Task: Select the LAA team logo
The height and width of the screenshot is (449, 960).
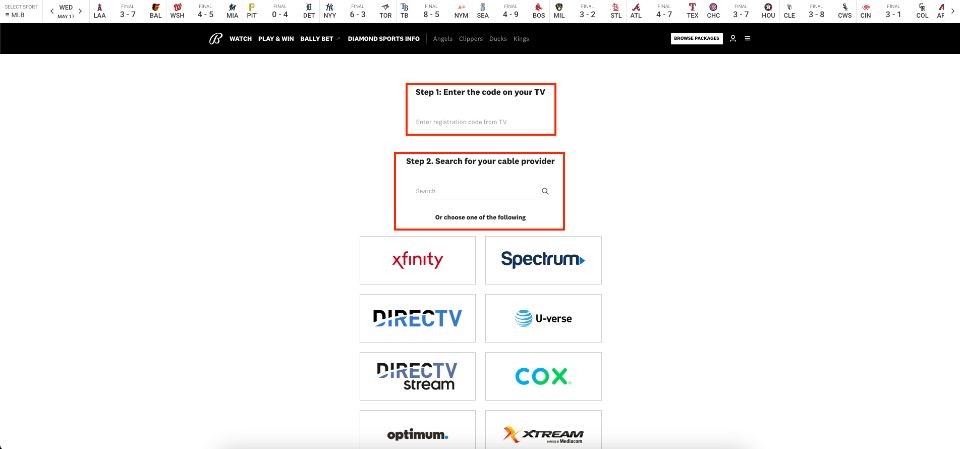Action: tap(100, 7)
